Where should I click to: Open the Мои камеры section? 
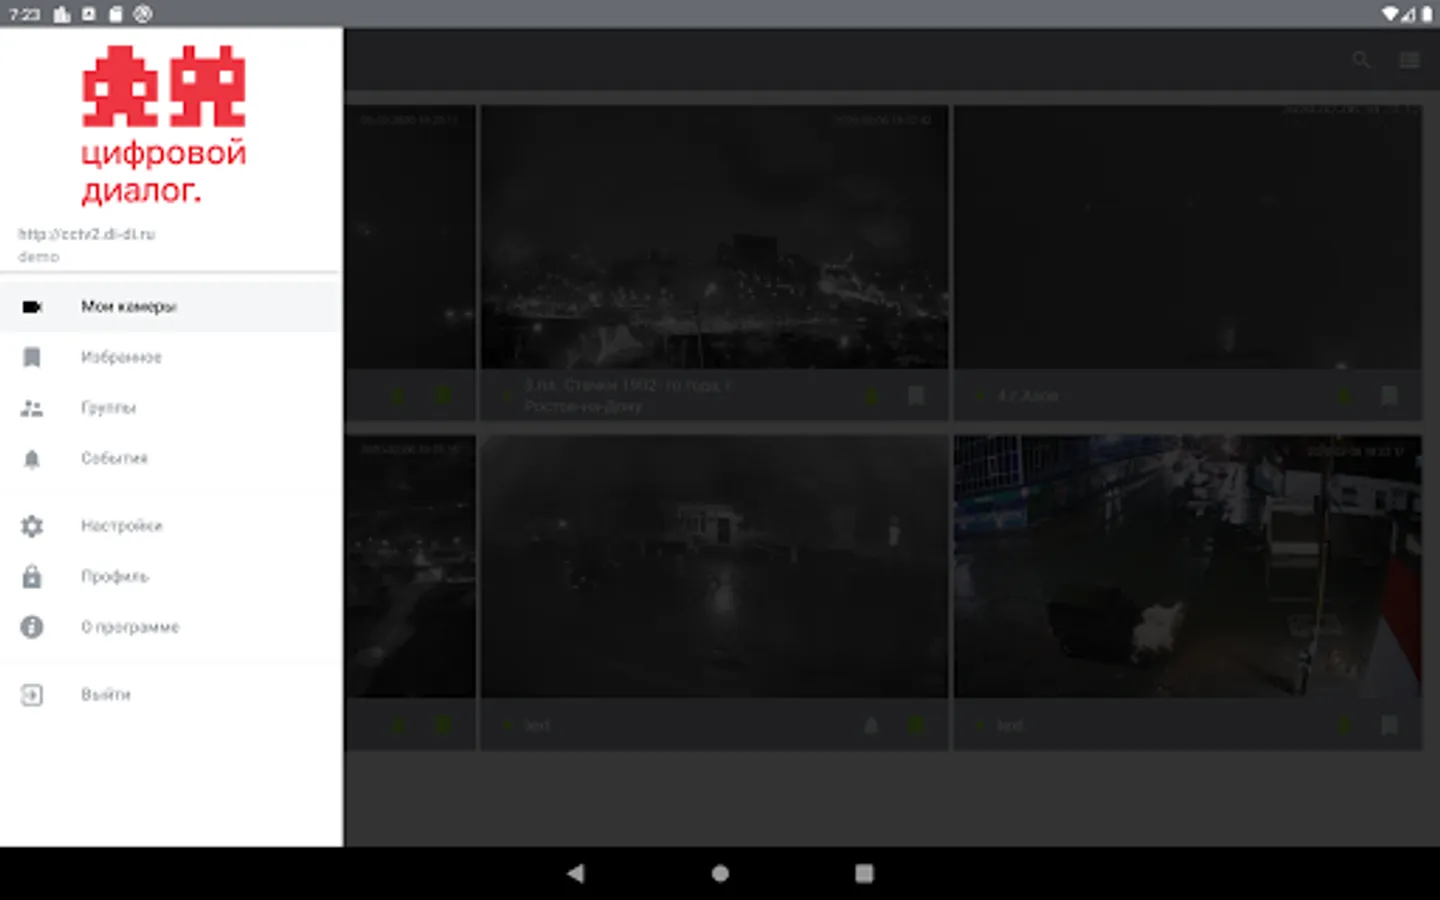[x=171, y=306]
